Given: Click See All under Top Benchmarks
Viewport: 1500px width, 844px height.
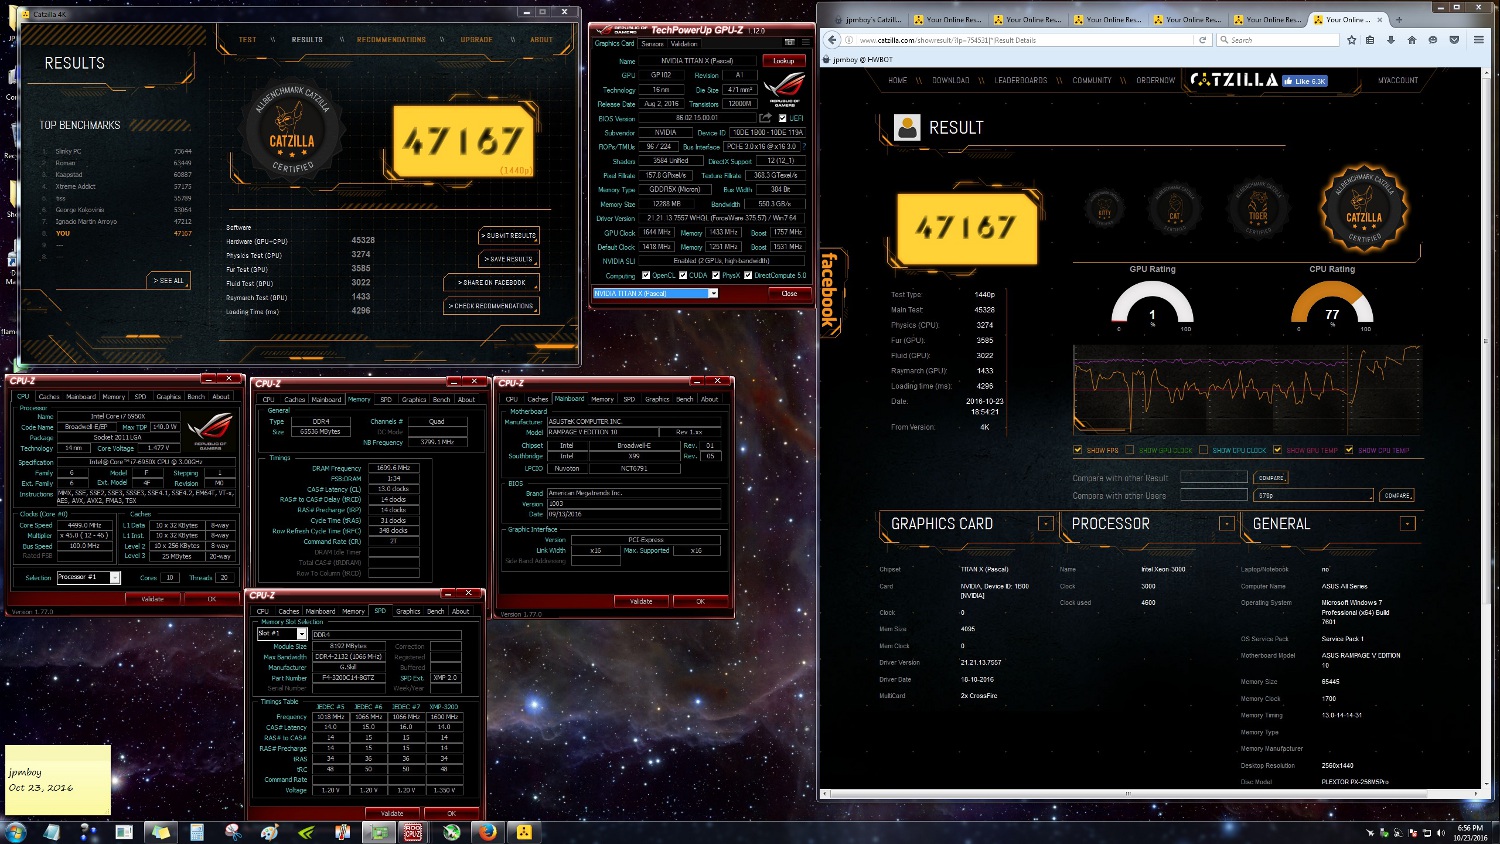Looking at the screenshot, I should pos(168,281).
